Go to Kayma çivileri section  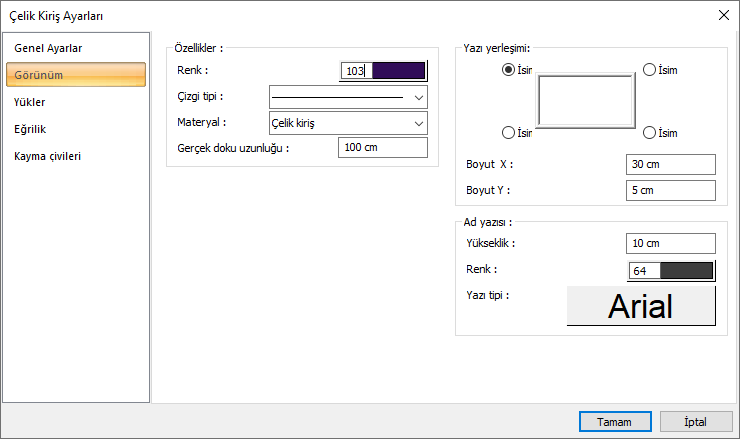click(48, 156)
